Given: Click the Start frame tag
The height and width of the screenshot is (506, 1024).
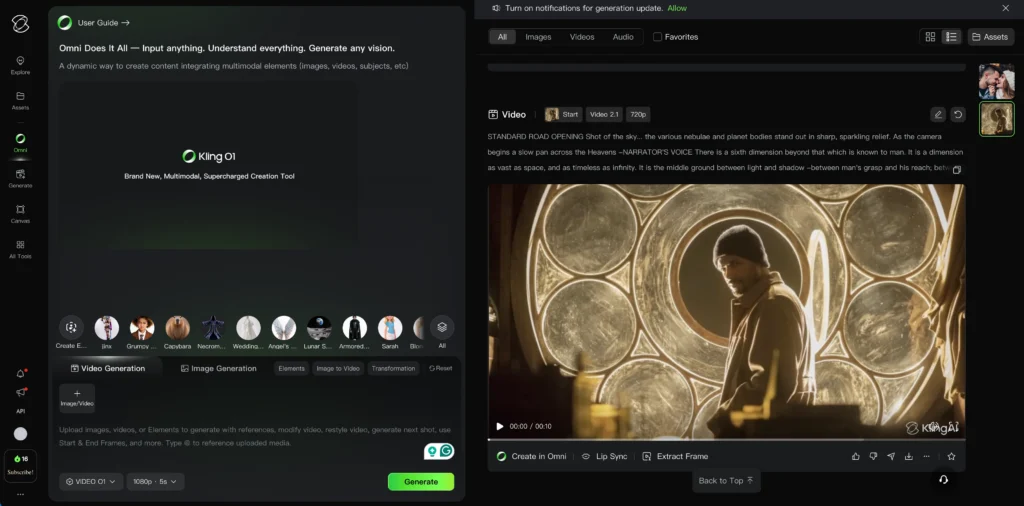Looking at the screenshot, I should click(x=562, y=114).
